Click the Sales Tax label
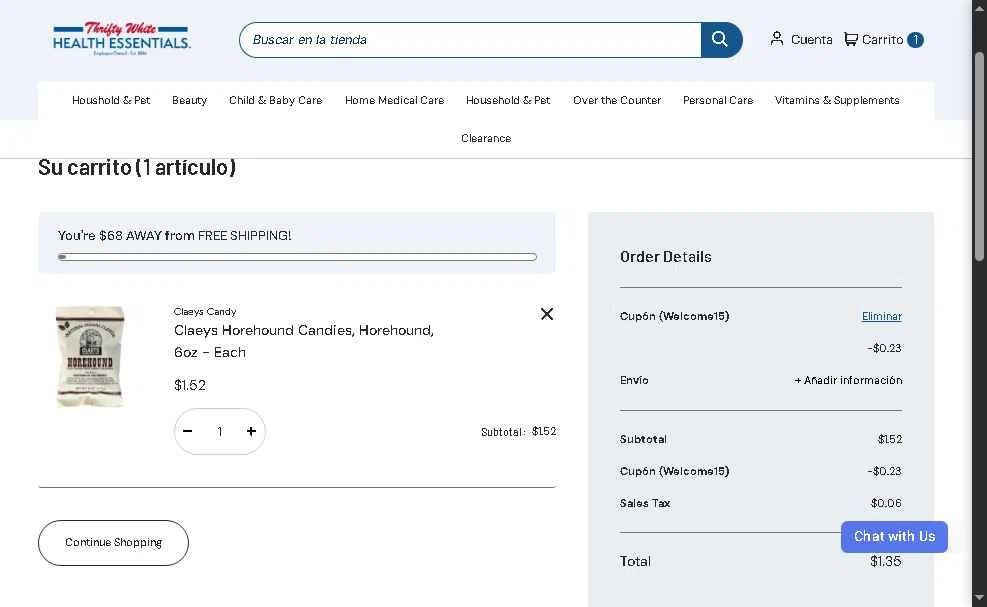This screenshot has height=607, width=987. pyautogui.click(x=645, y=503)
